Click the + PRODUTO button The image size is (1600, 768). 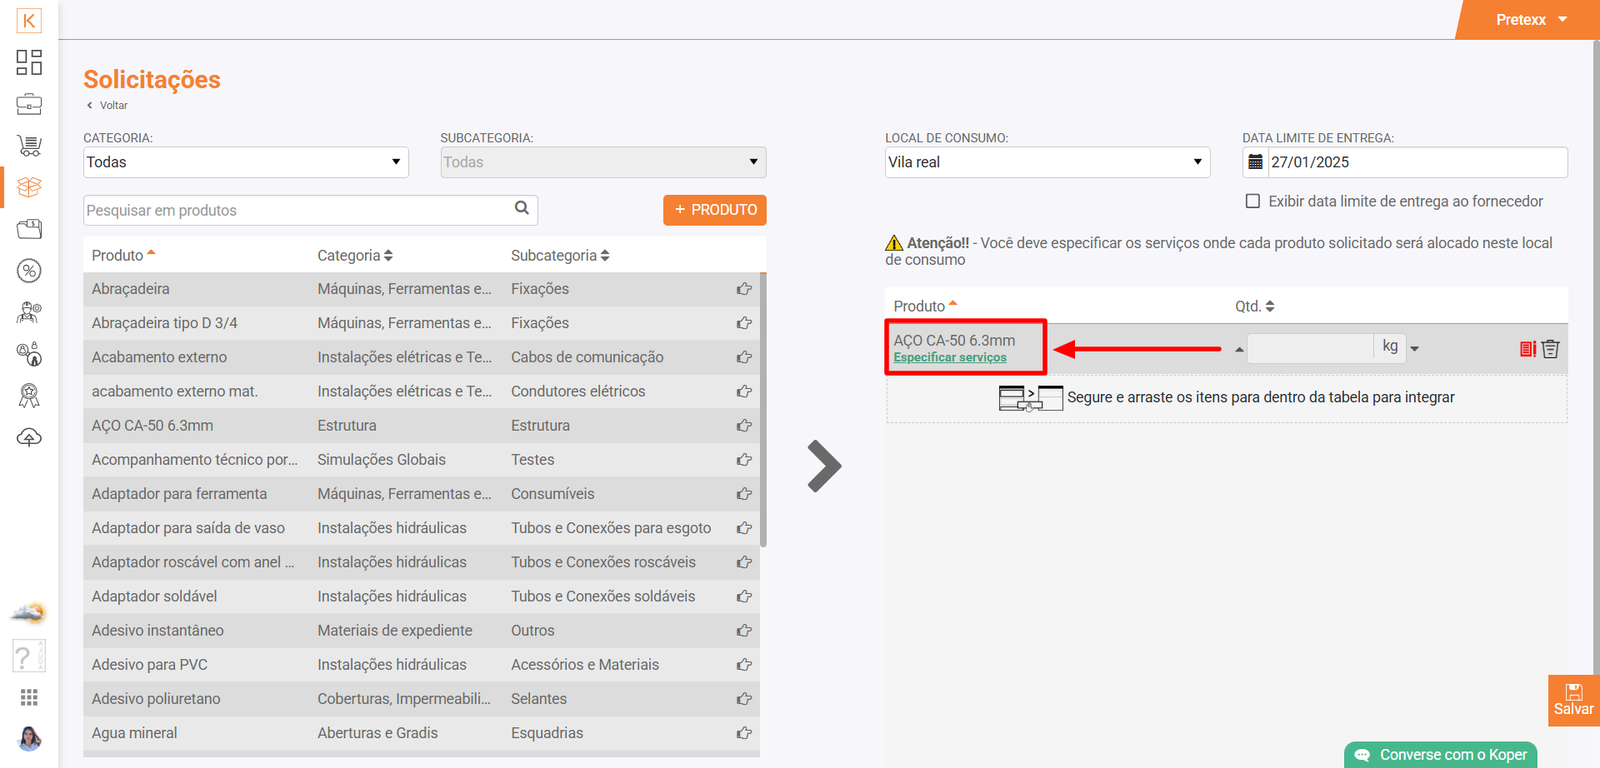tap(714, 210)
